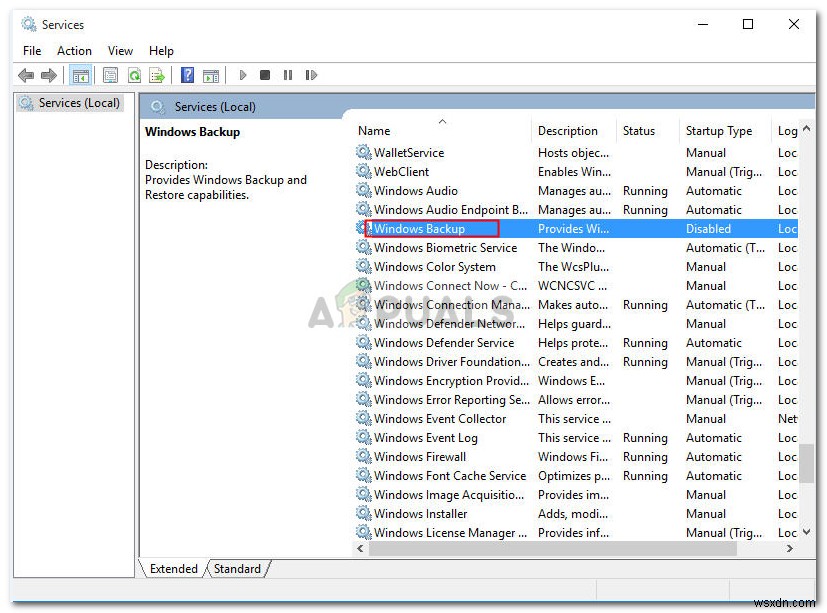Screen dimensions: 827x613
Task: Sort by the Startup Type column header
Action: point(725,131)
